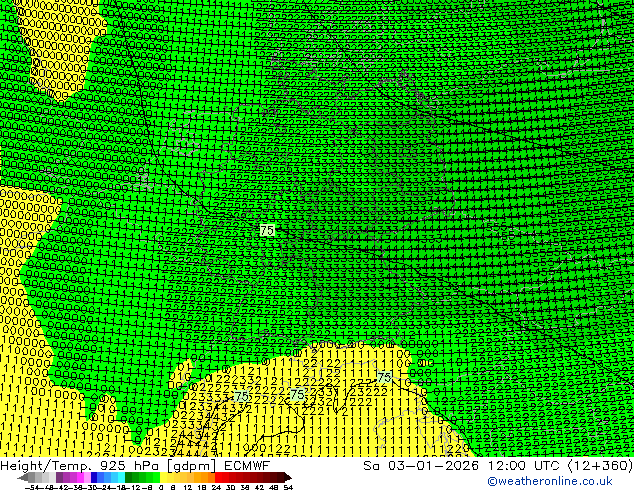Pick the dark blue legend swatch at -30
This screenshot has height=490, width=634.
(94, 477)
